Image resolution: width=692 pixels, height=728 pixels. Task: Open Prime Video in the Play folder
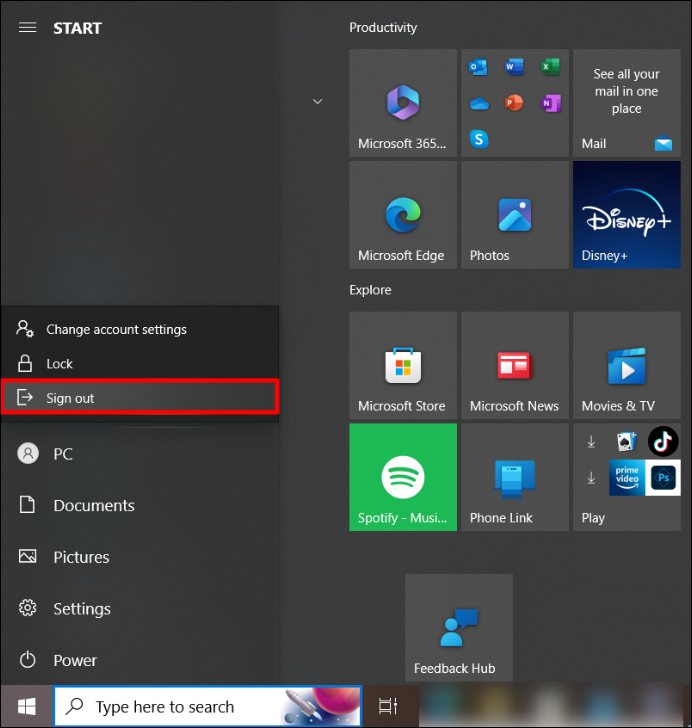(x=627, y=478)
